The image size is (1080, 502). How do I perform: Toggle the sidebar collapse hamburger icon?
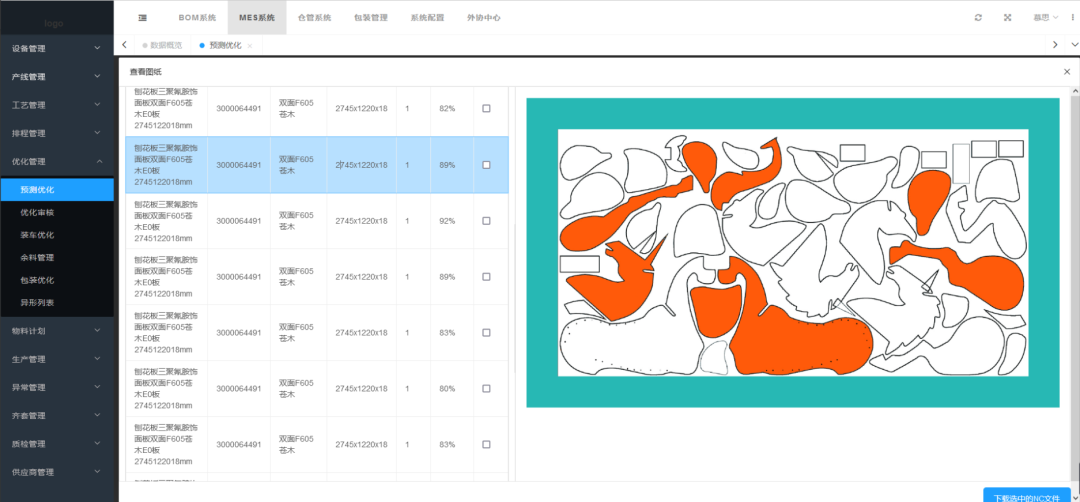(x=143, y=17)
